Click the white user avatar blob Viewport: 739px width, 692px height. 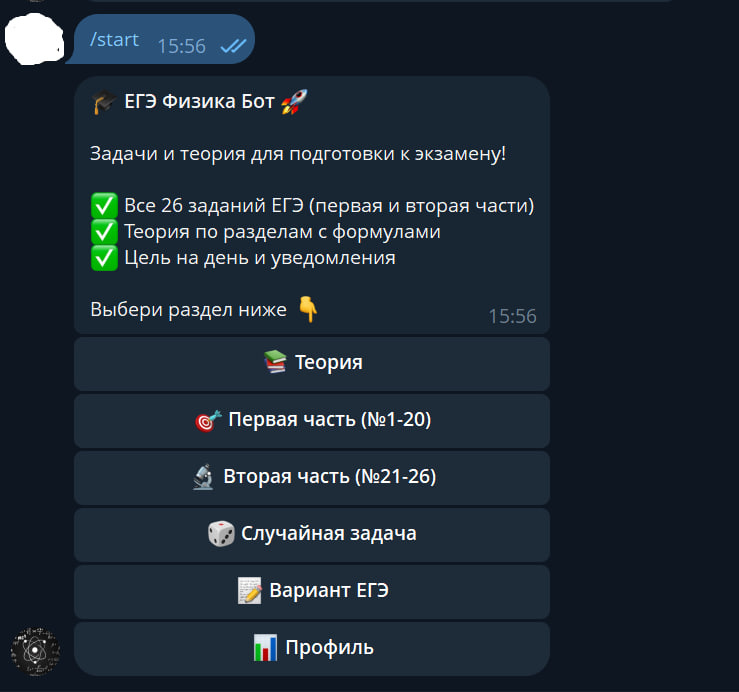(x=34, y=39)
